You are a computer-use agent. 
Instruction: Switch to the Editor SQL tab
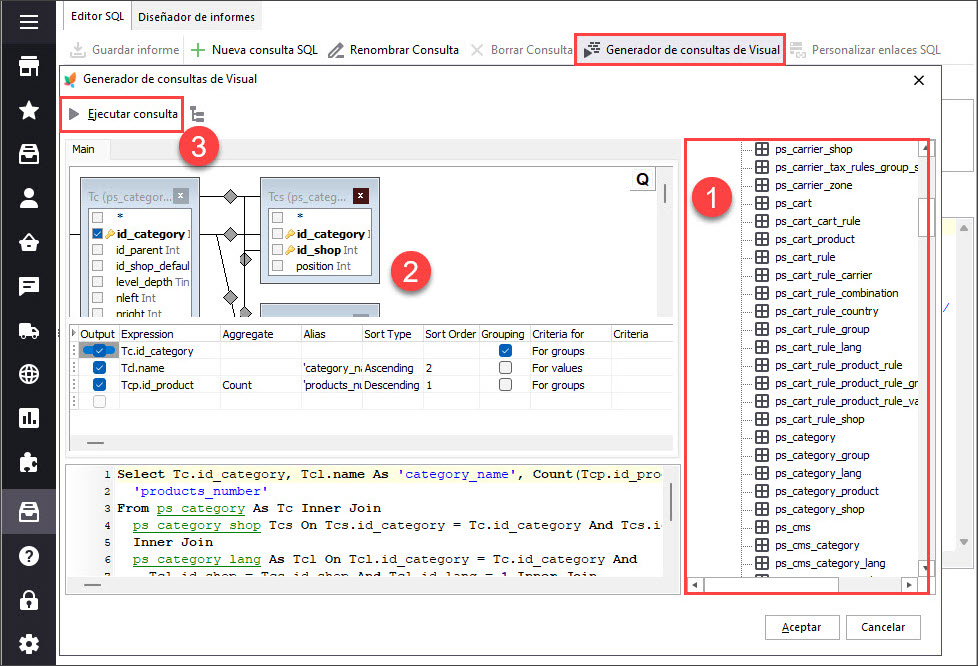[x=97, y=16]
